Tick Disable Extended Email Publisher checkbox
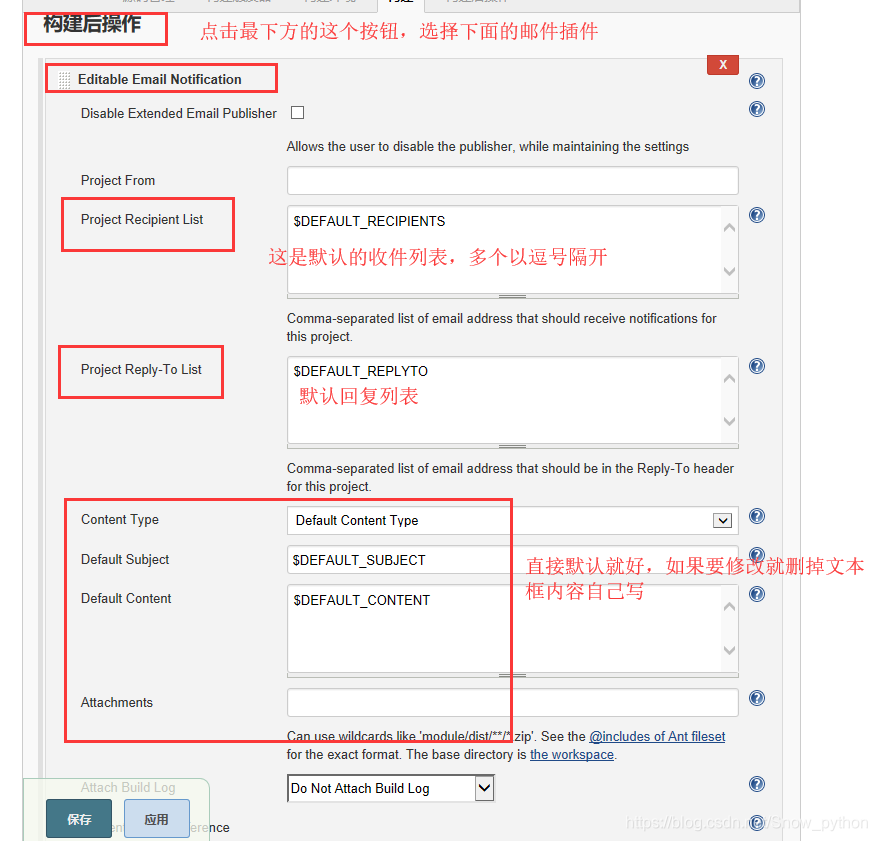 click(298, 113)
